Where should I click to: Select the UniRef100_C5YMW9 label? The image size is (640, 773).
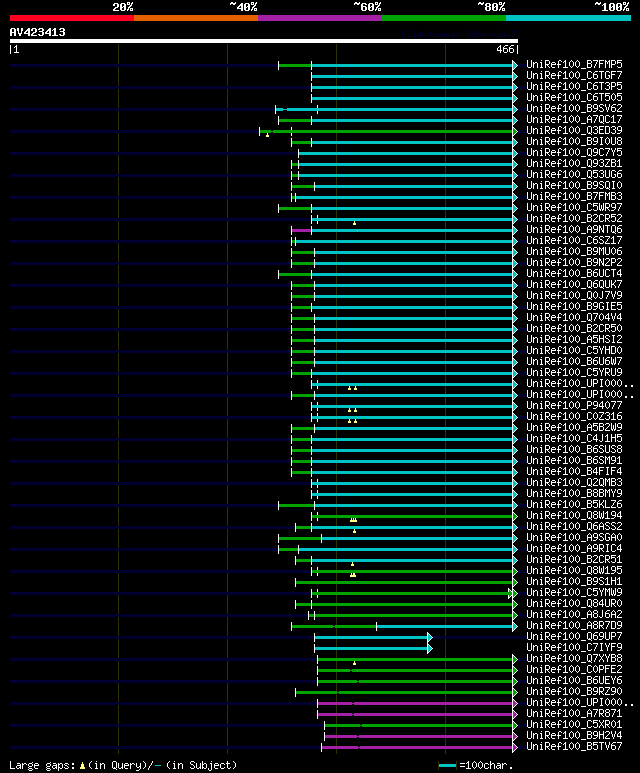point(574,592)
